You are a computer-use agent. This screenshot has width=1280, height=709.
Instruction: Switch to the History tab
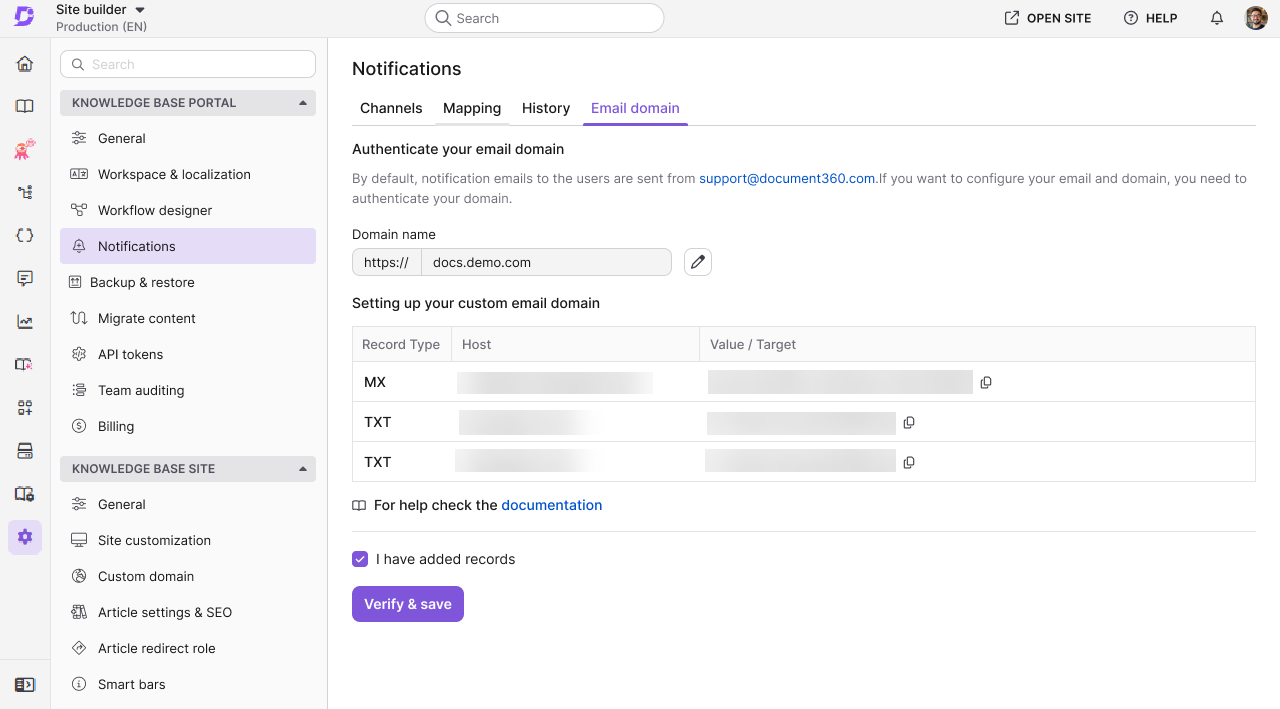pos(546,108)
